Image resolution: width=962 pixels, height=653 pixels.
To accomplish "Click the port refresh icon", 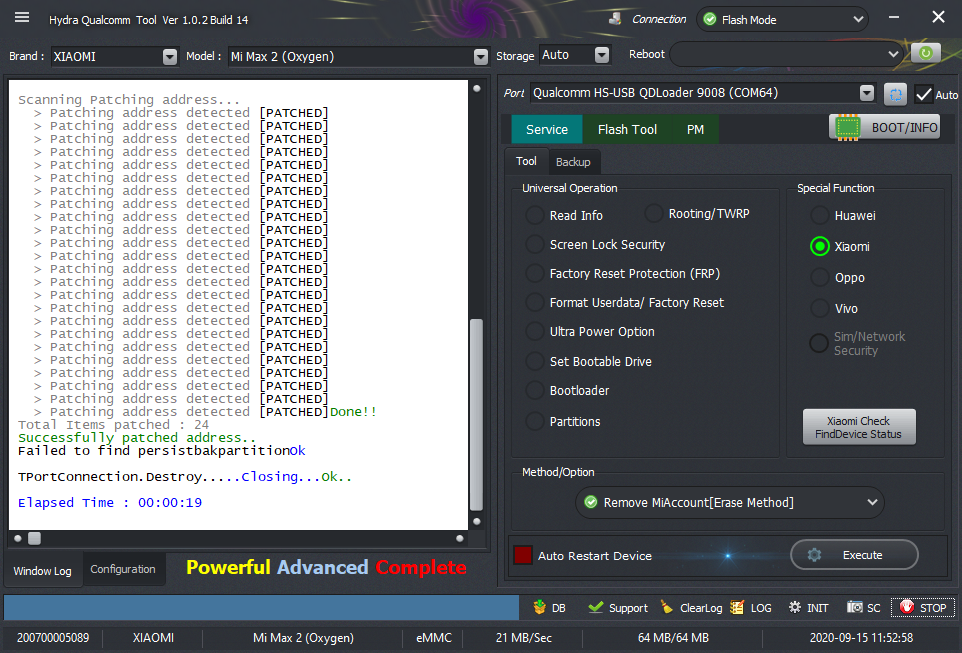I will [x=895, y=94].
